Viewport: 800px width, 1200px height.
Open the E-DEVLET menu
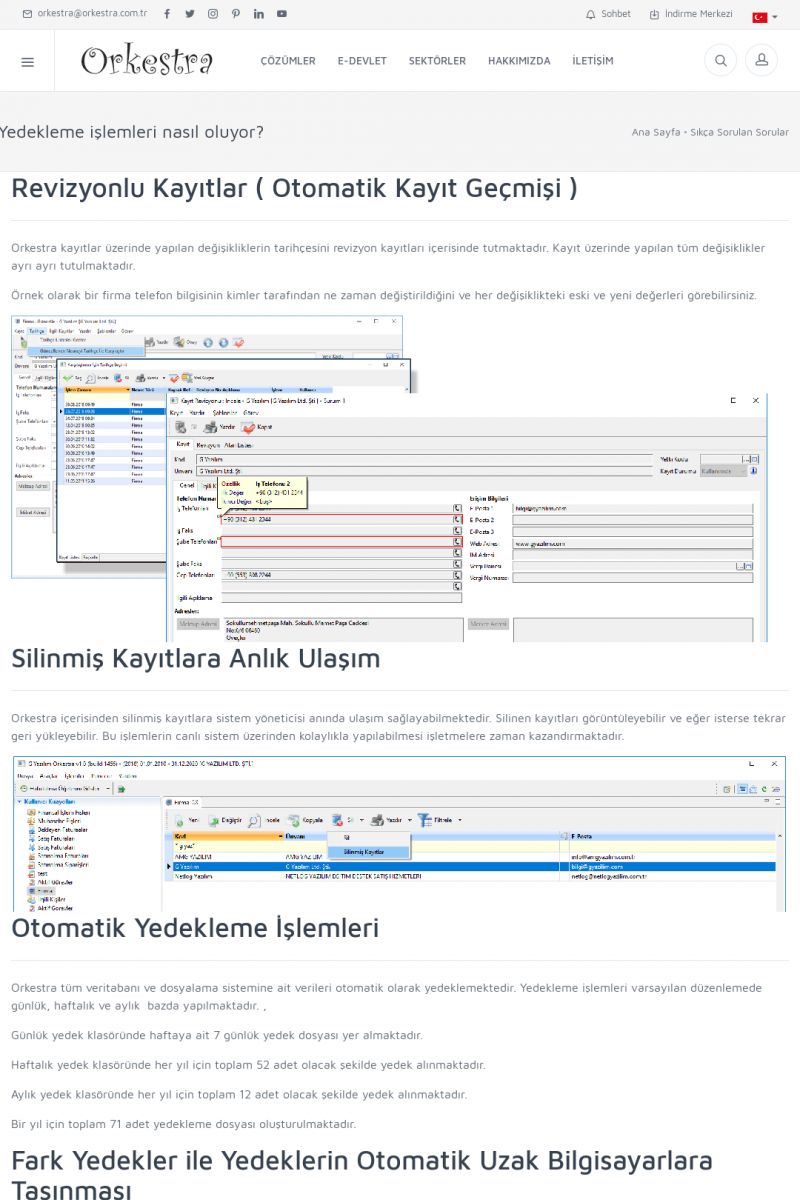[x=362, y=61]
